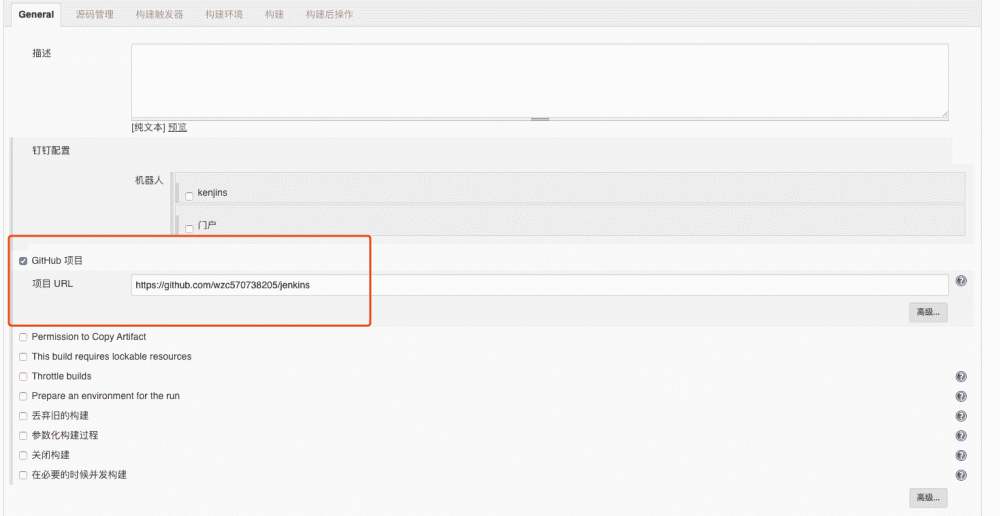Open help for Prepare an environment
The image size is (1000, 516).
pos(961,396)
